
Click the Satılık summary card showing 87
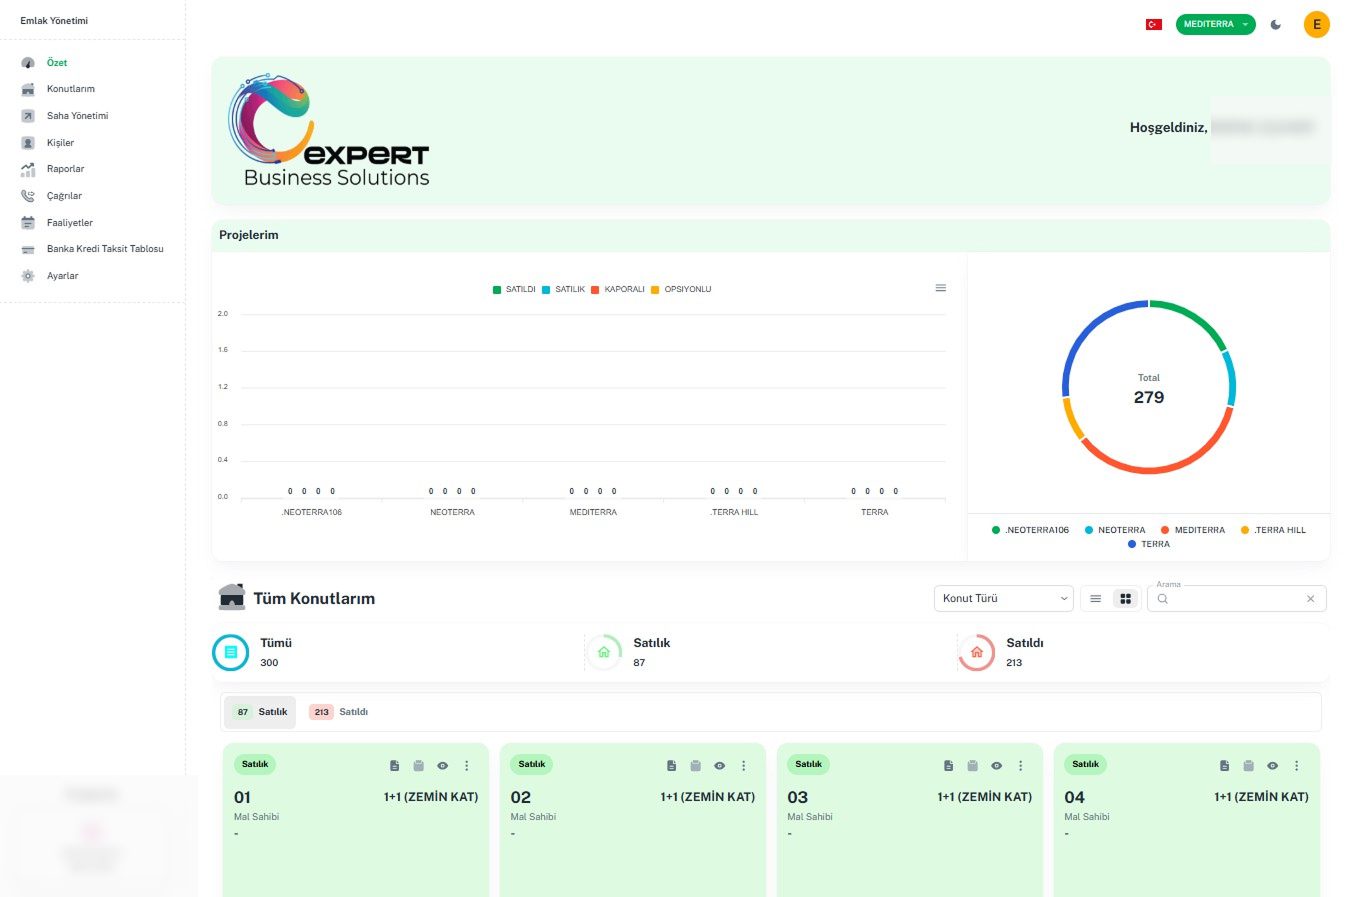pos(650,652)
